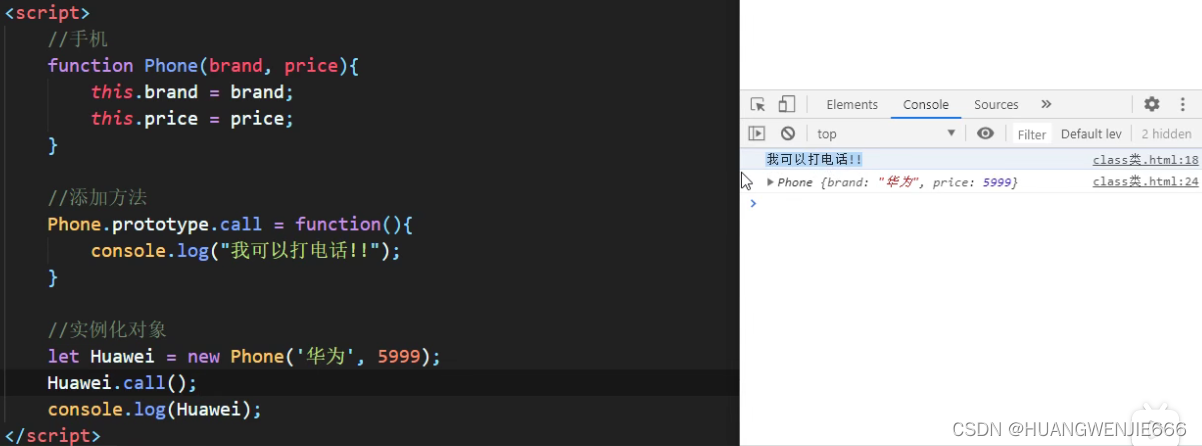Click the //添加方法 comment line

coord(97,197)
